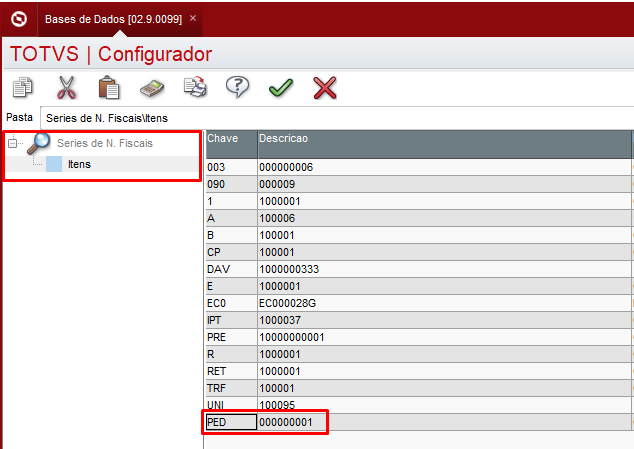Select the row with key 090

(418, 184)
